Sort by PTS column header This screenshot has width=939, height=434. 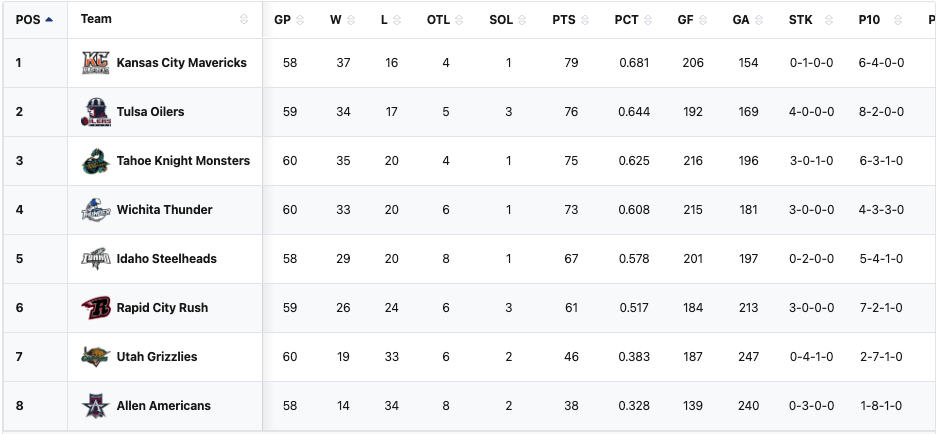click(563, 19)
